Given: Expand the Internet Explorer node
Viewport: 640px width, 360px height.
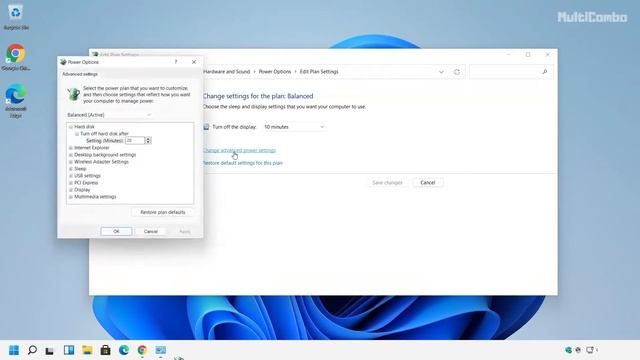Looking at the screenshot, I should tap(71, 148).
